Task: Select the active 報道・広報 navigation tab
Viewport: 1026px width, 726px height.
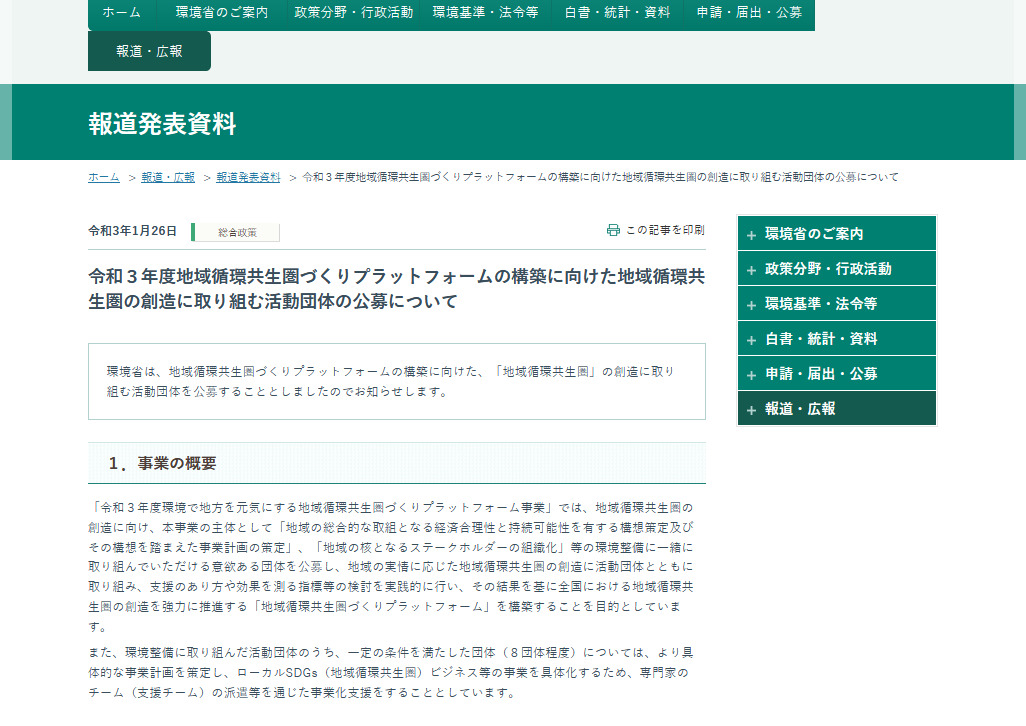Action: coord(149,51)
